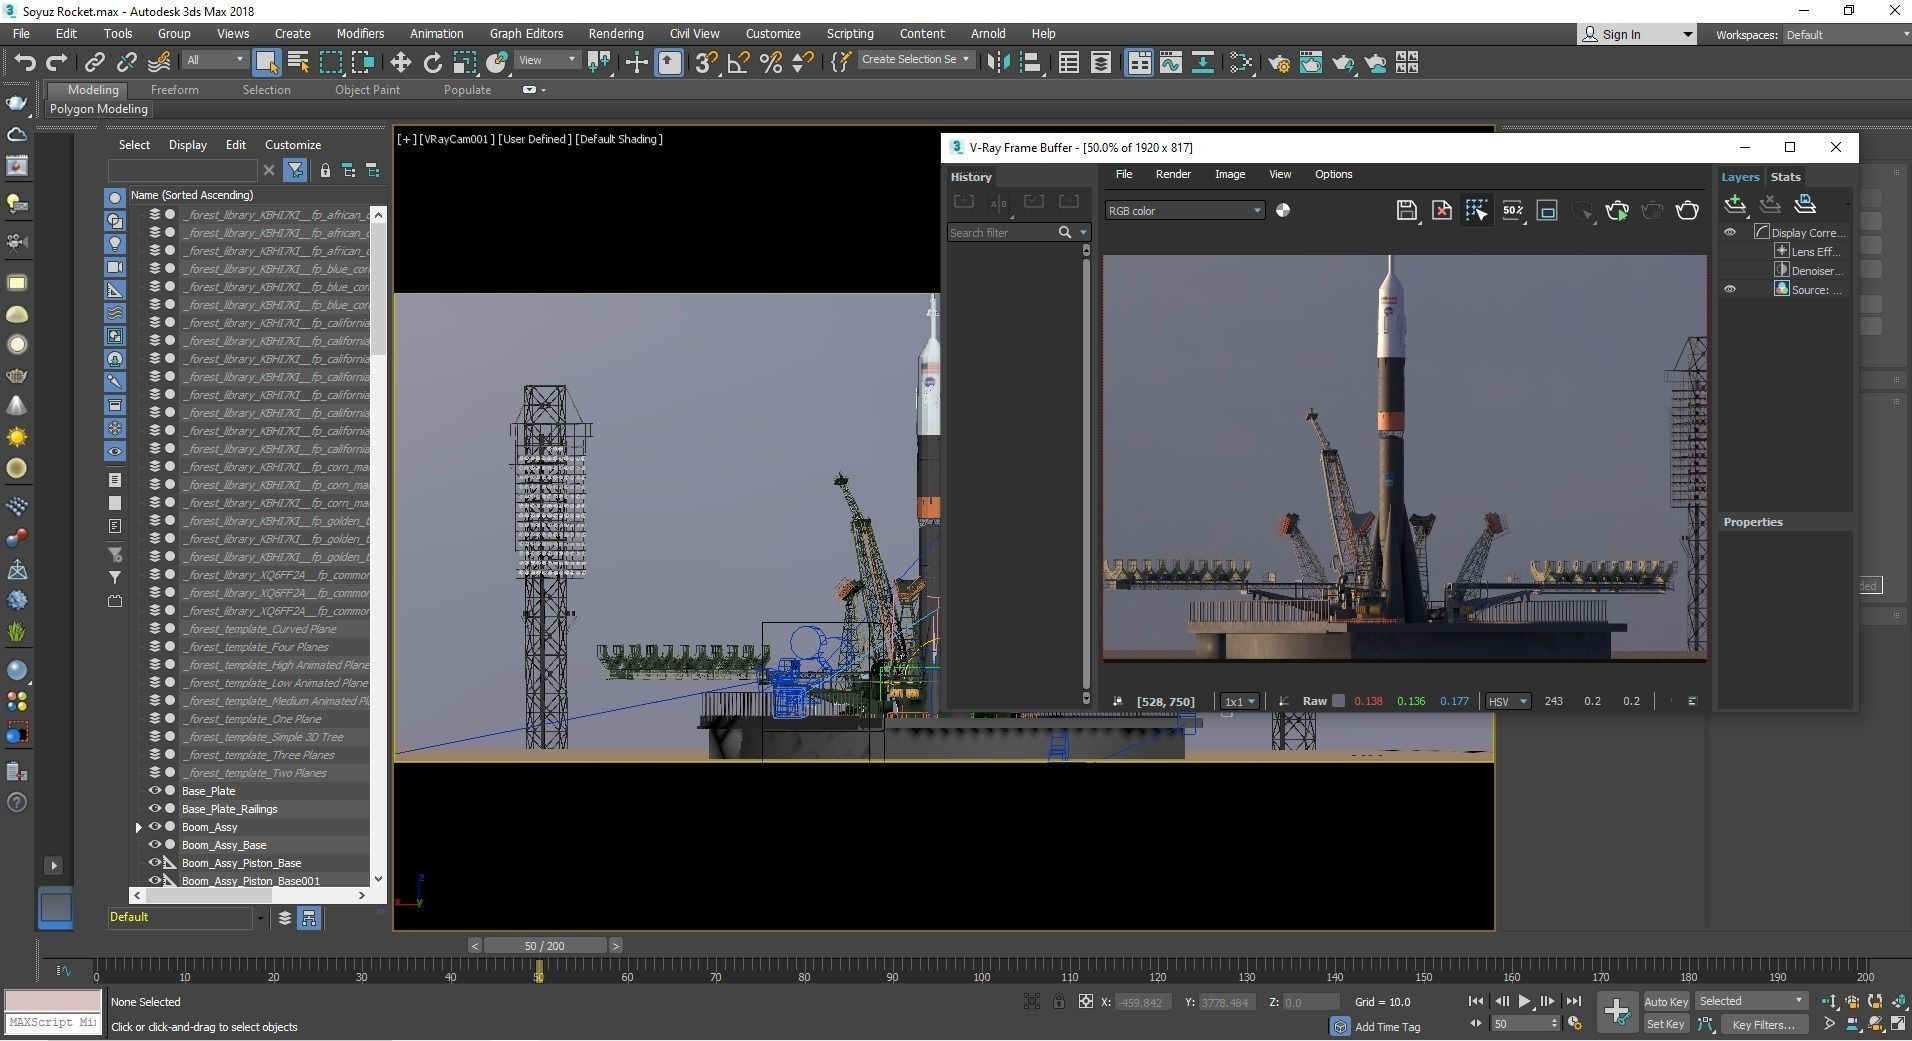Open the Options menu in V-Ray Frame Buffer
Viewport: 1912px width, 1041px height.
pyautogui.click(x=1333, y=174)
